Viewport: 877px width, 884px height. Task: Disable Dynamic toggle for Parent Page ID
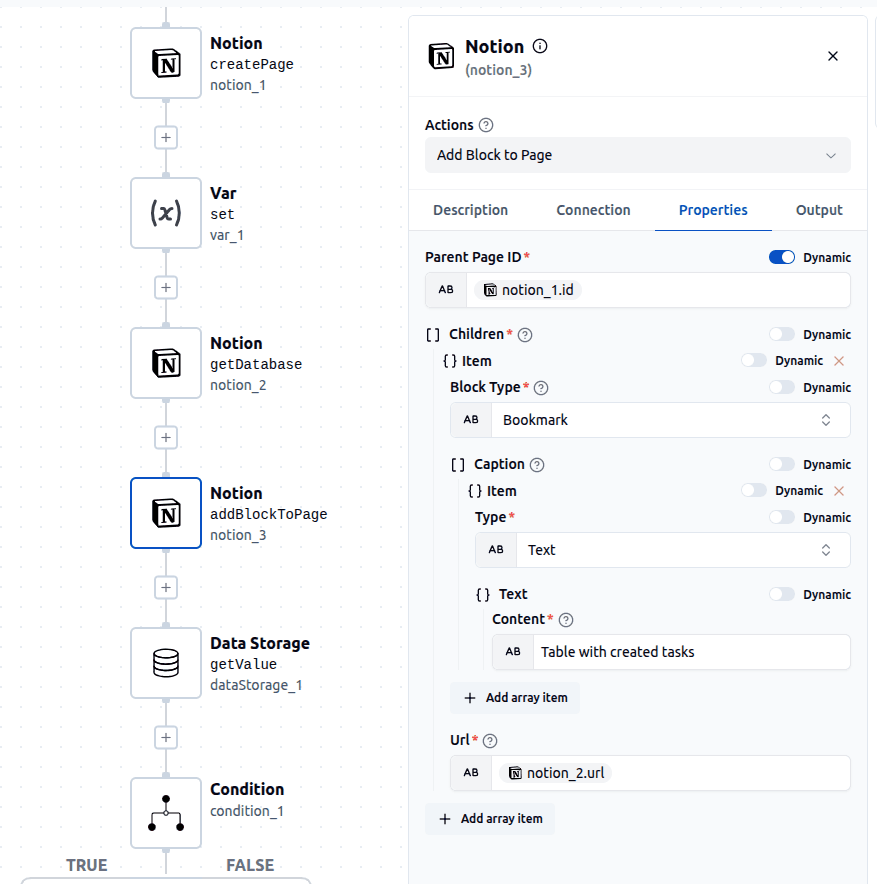[x=782, y=257]
